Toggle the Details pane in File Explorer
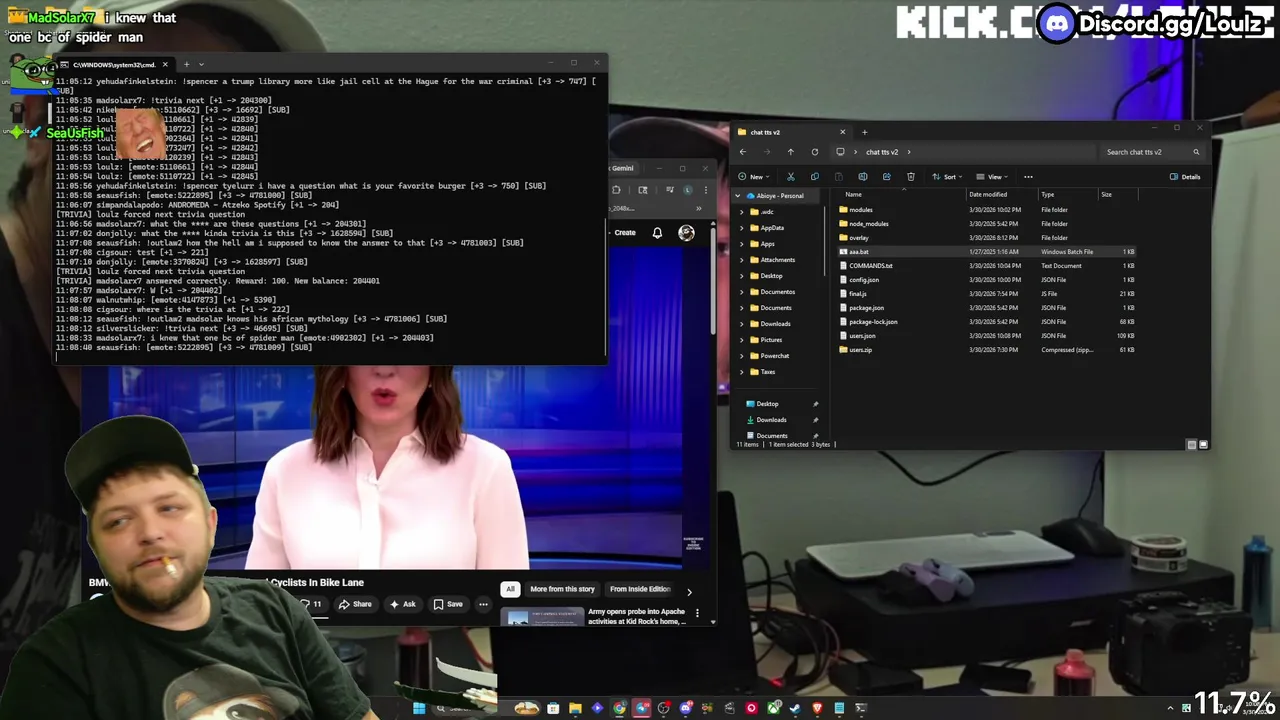1280x720 pixels. coord(1185,177)
